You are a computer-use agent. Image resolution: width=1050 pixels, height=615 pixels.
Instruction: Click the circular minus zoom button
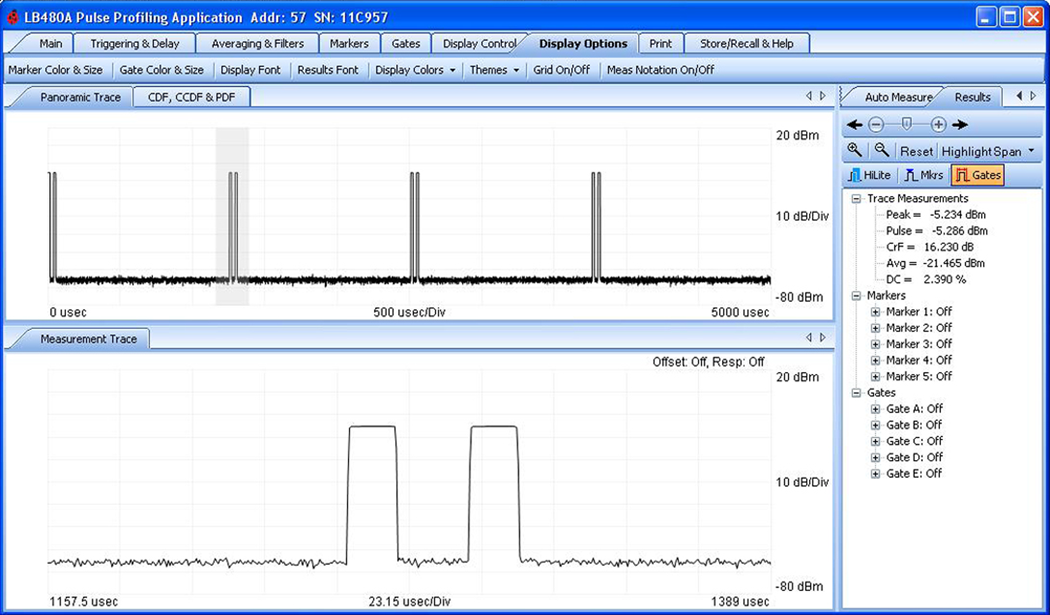(876, 125)
